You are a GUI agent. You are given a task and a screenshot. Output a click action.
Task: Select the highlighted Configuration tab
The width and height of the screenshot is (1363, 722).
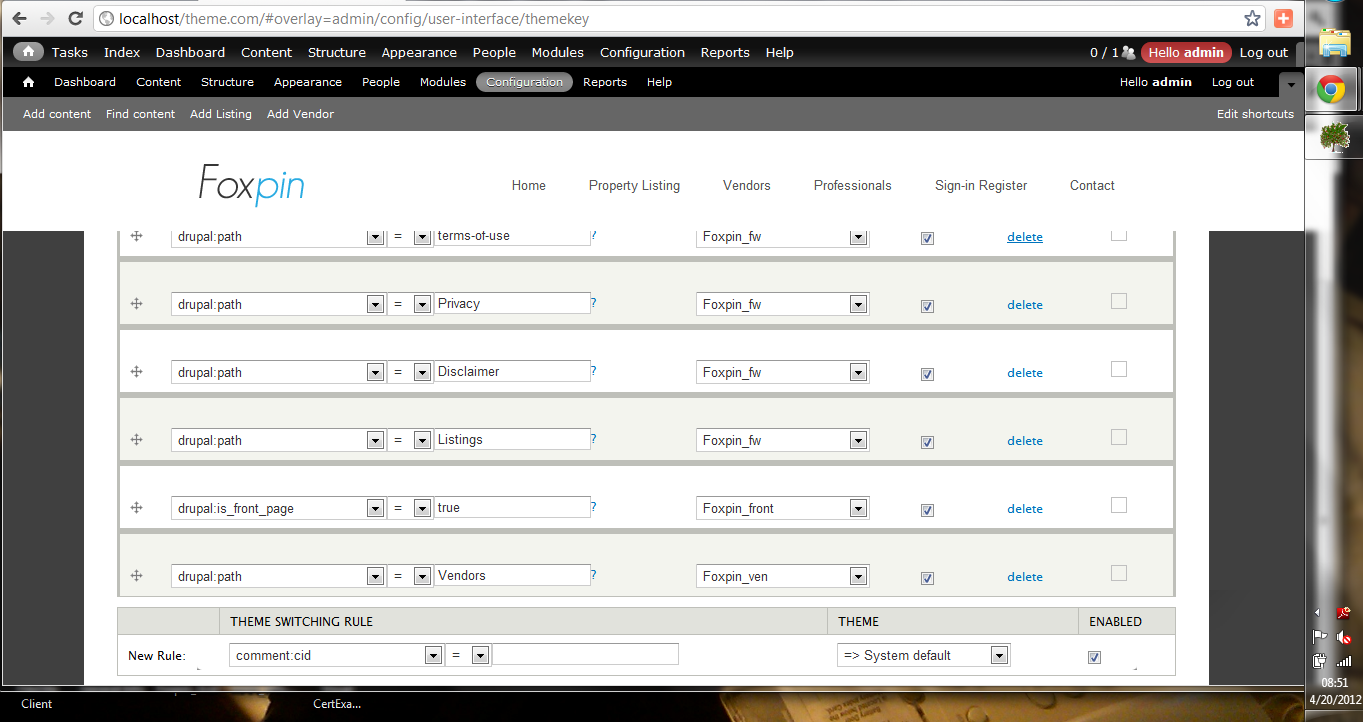[x=525, y=82]
